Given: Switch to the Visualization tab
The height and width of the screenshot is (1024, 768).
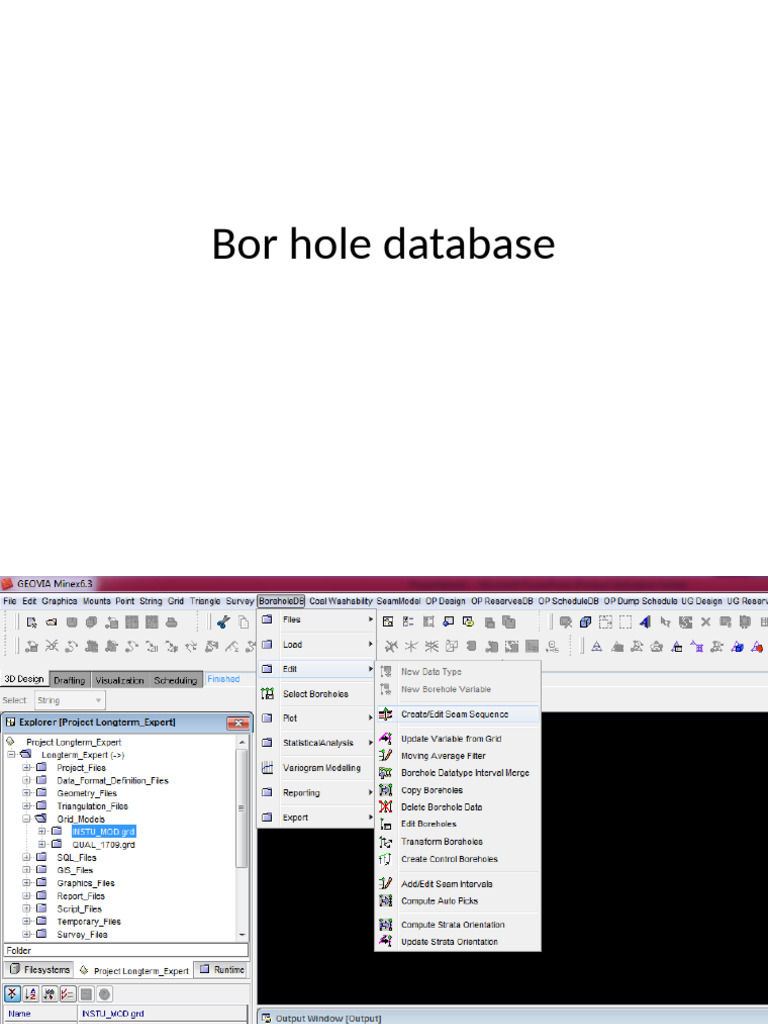Looking at the screenshot, I should [120, 680].
